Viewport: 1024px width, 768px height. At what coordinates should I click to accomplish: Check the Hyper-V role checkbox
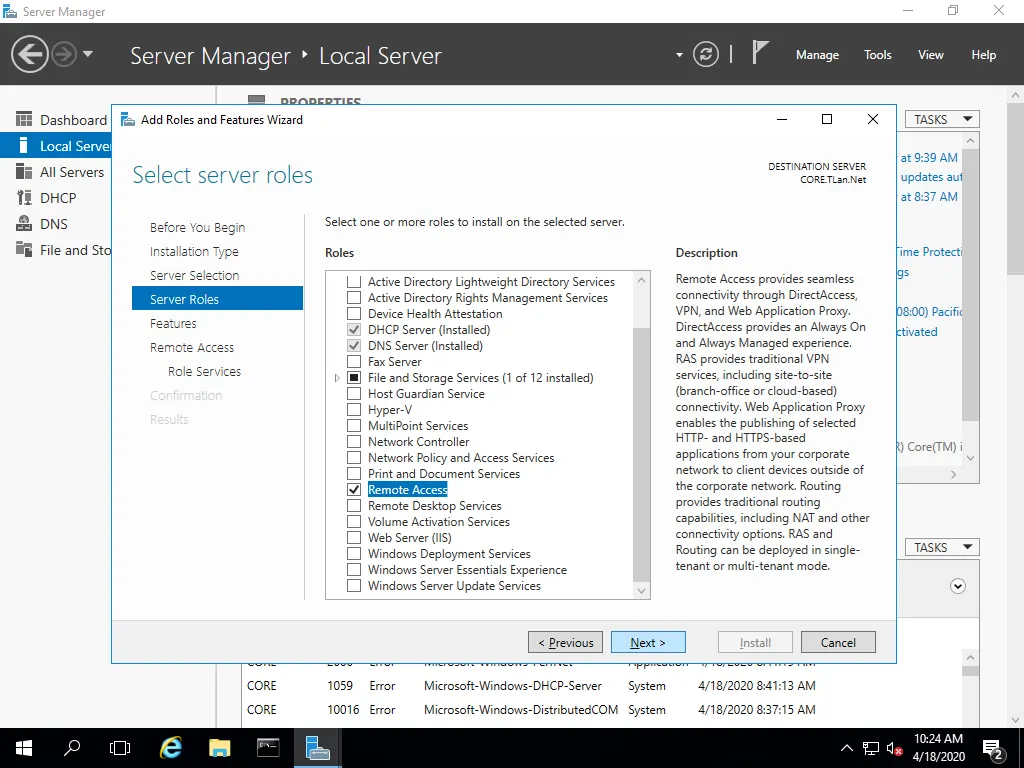coord(353,410)
